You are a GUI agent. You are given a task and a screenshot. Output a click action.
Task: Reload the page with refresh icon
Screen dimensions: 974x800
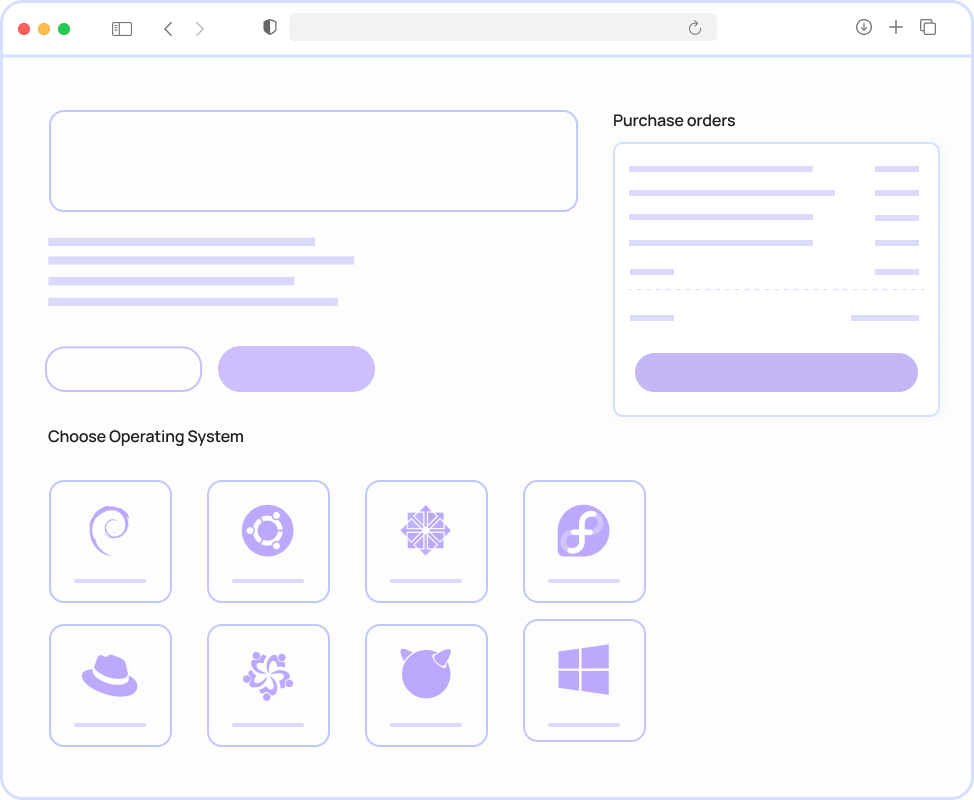coord(695,28)
